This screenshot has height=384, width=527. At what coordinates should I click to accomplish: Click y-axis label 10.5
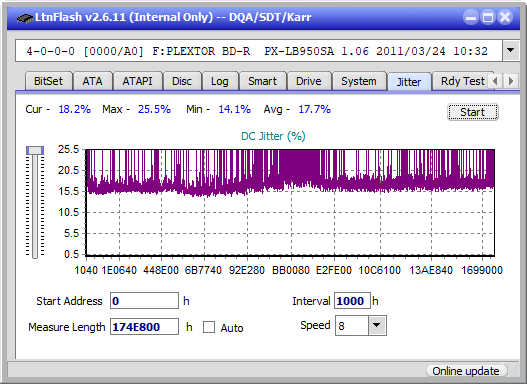pyautogui.click(x=69, y=212)
